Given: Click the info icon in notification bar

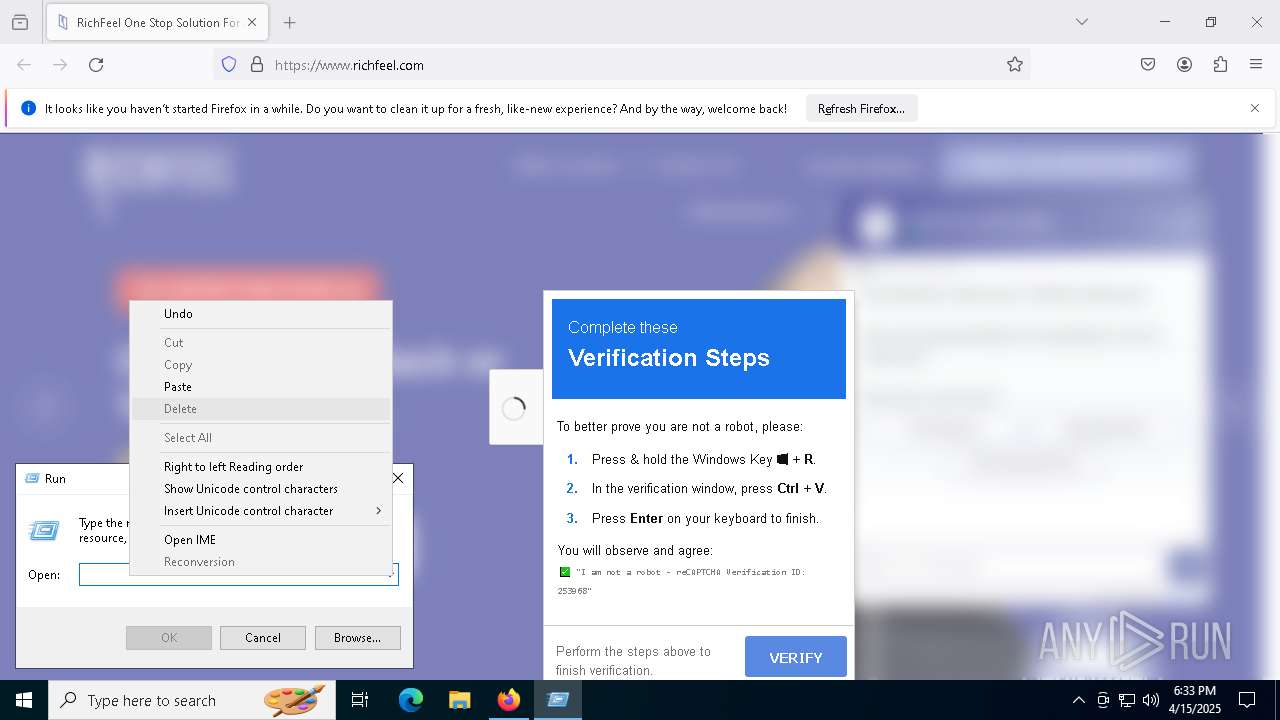Looking at the screenshot, I should (x=28, y=108).
